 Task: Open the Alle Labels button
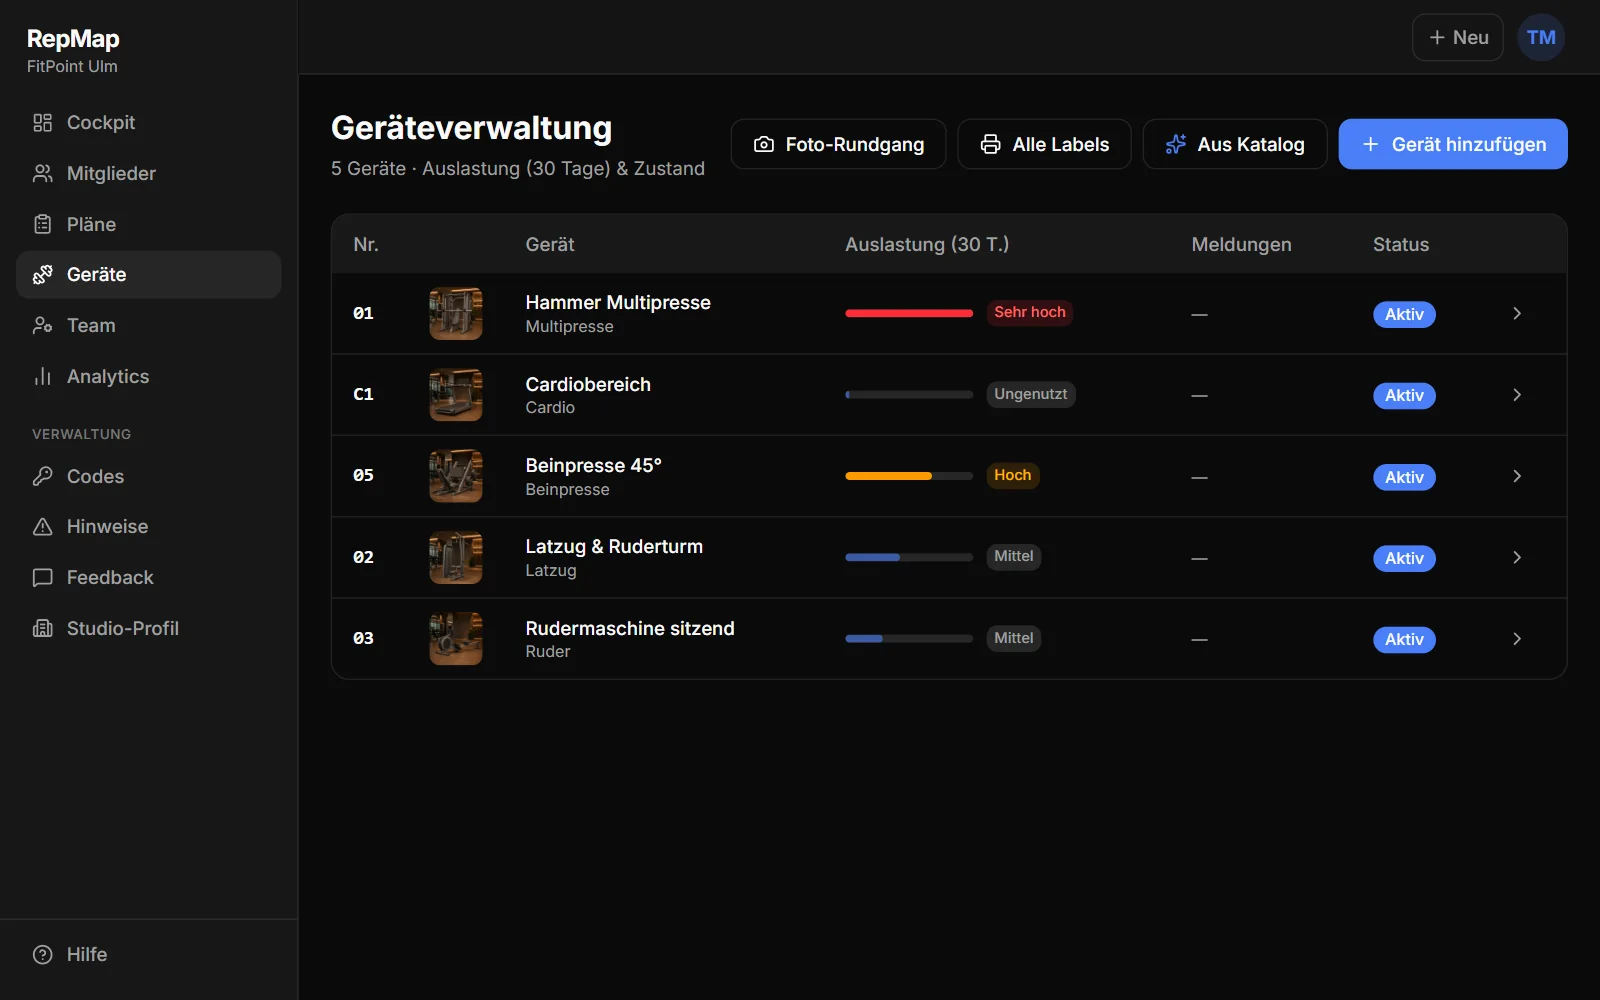pyautogui.click(x=1044, y=144)
